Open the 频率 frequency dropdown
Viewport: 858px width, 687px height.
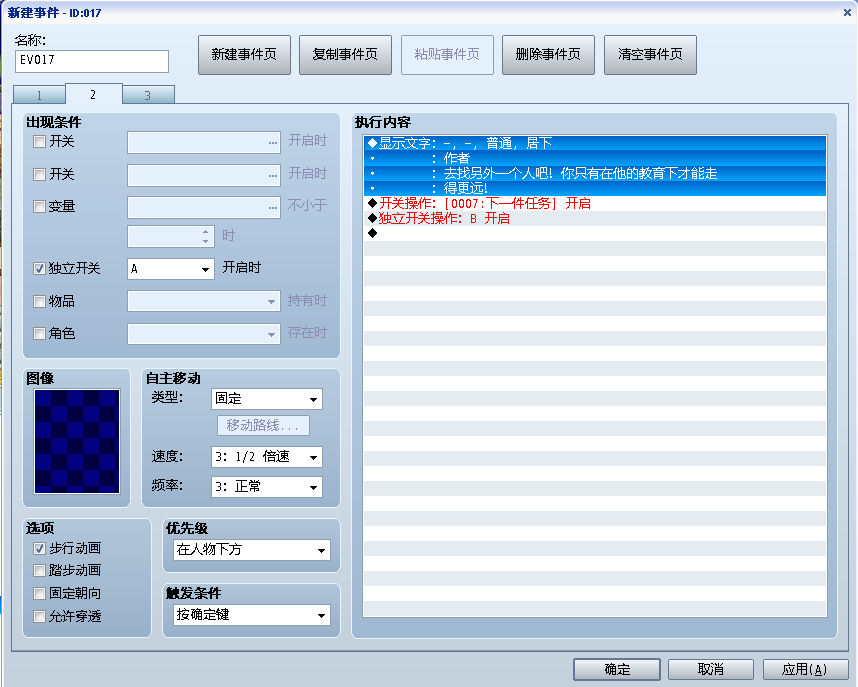[x=266, y=487]
